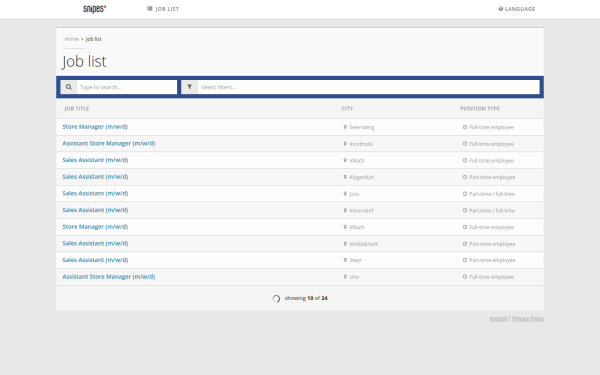
Task: Open the Imprint link
Action: 498,318
